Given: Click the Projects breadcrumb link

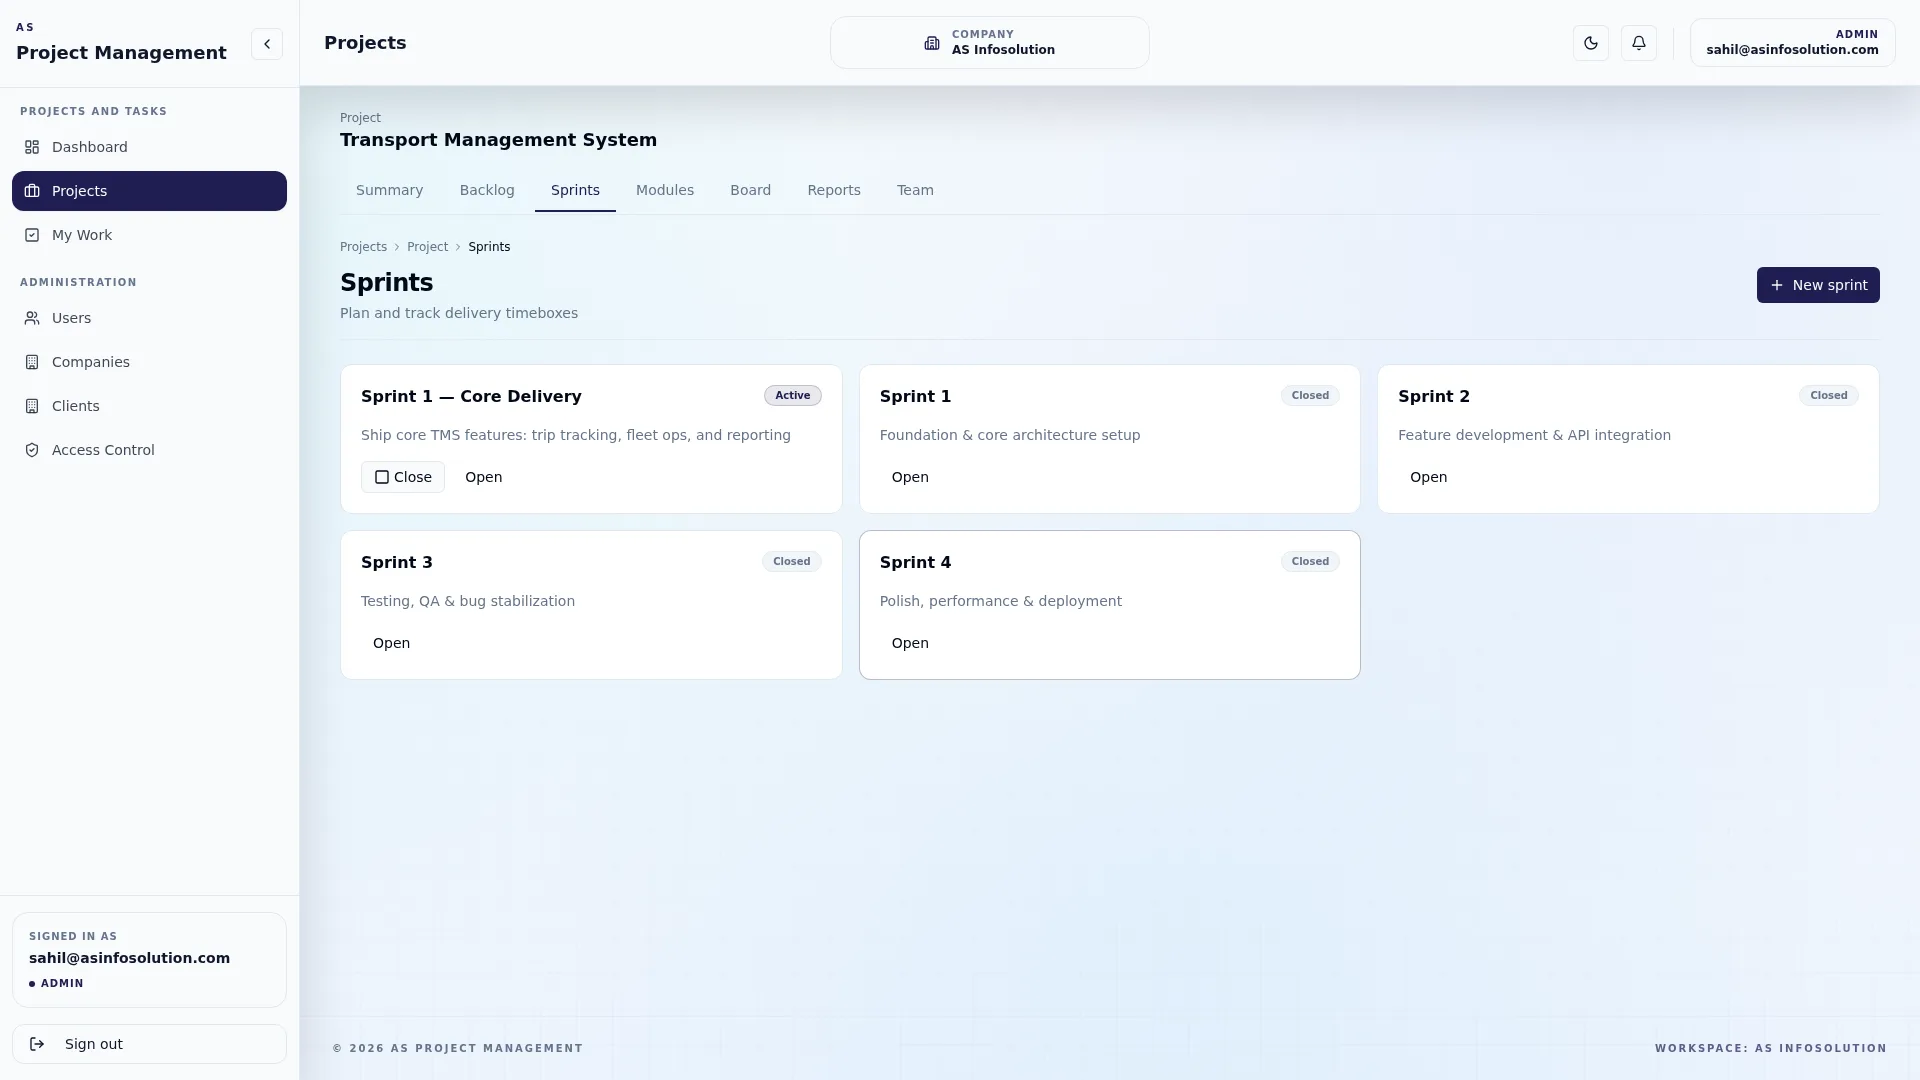Looking at the screenshot, I should pyautogui.click(x=363, y=247).
